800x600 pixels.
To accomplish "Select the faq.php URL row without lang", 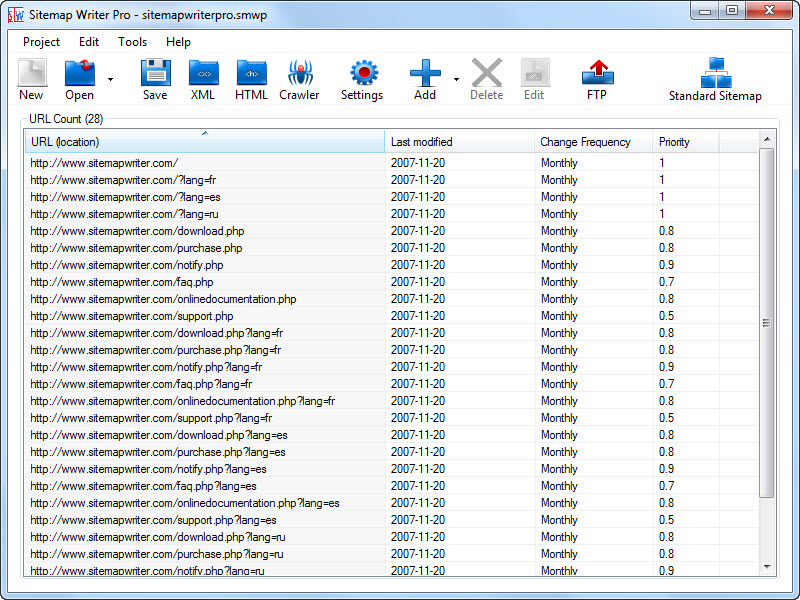I will 391,282.
